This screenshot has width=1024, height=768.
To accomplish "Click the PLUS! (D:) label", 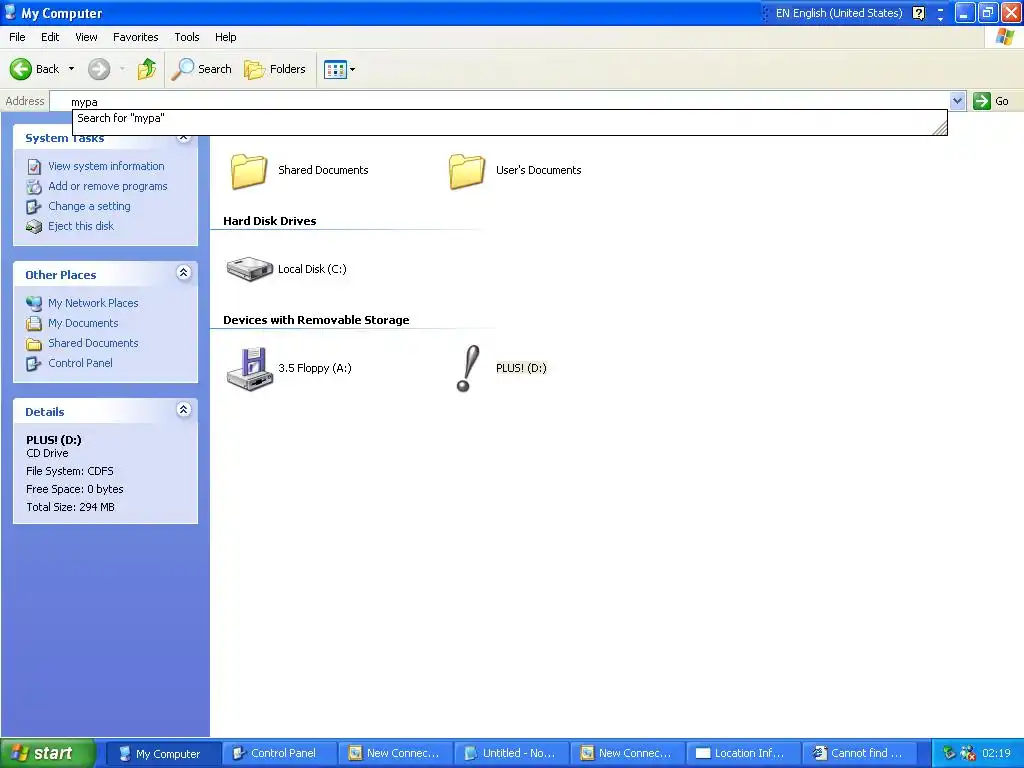I will tap(521, 368).
